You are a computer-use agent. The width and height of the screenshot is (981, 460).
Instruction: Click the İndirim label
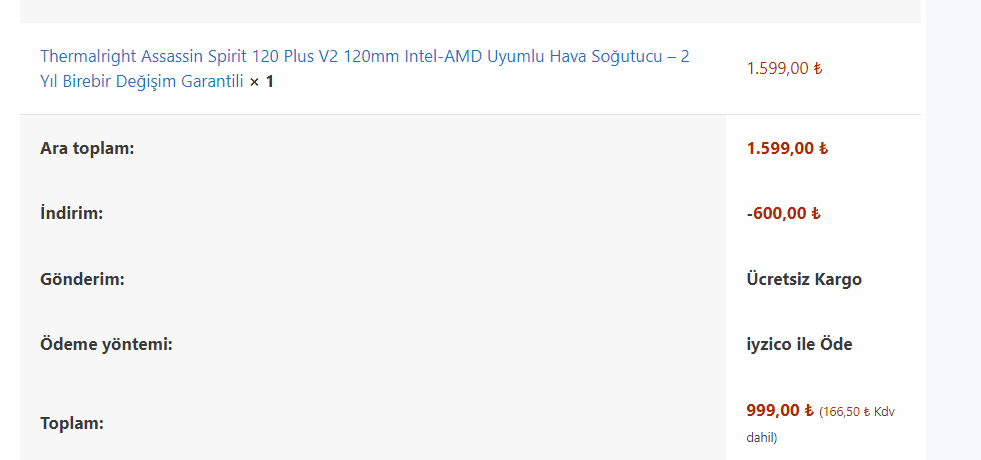pos(72,214)
